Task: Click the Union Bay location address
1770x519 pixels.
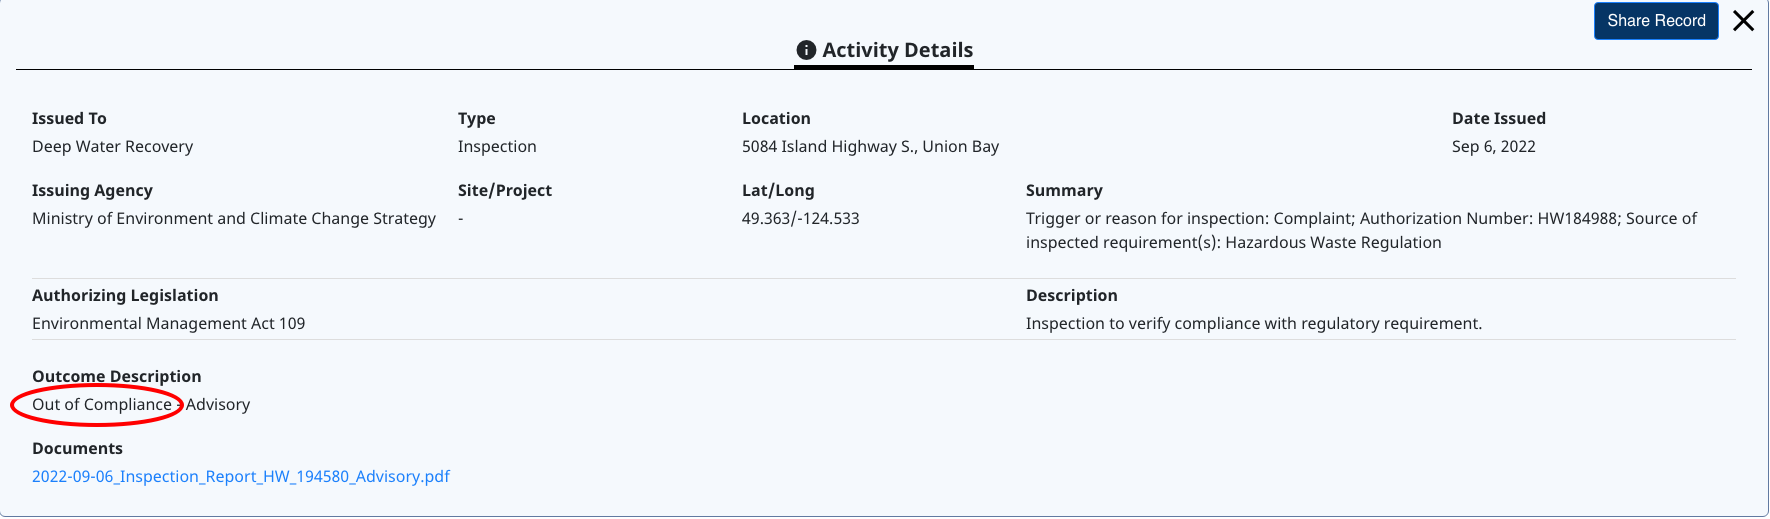Action: click(x=870, y=146)
